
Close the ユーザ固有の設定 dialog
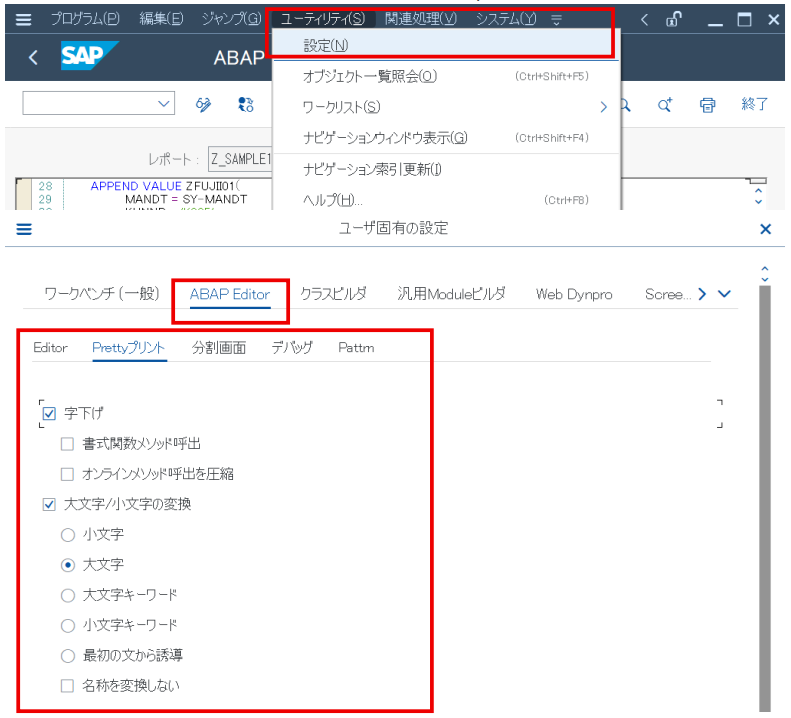[765, 229]
